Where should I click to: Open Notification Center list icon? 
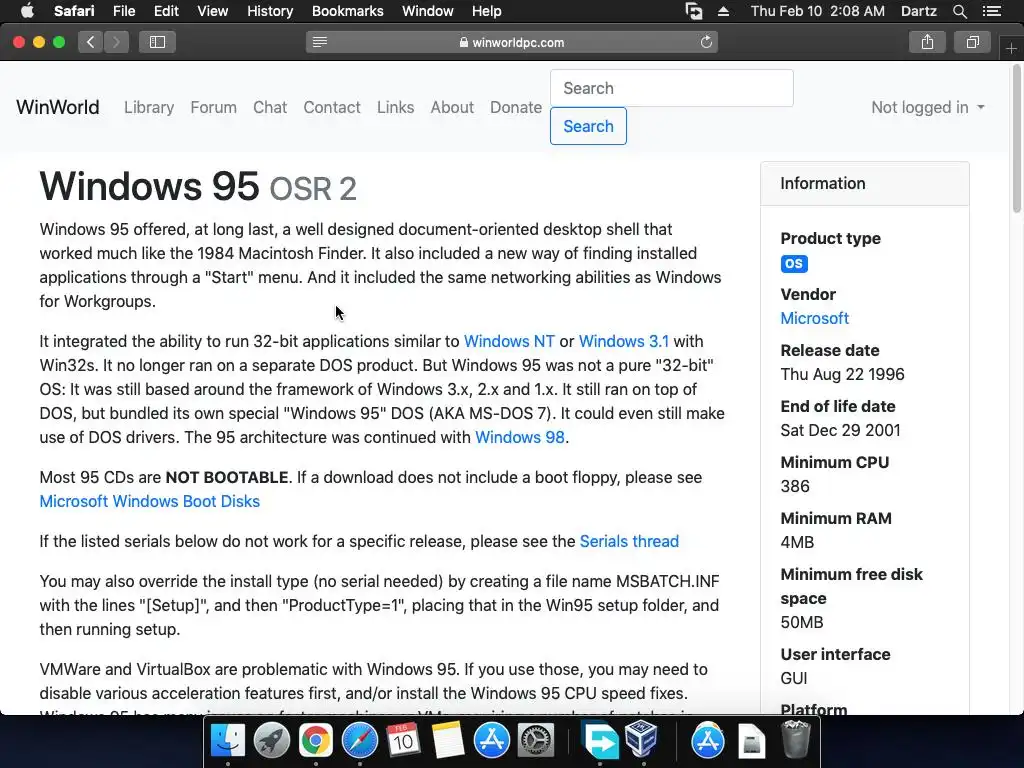(x=991, y=11)
